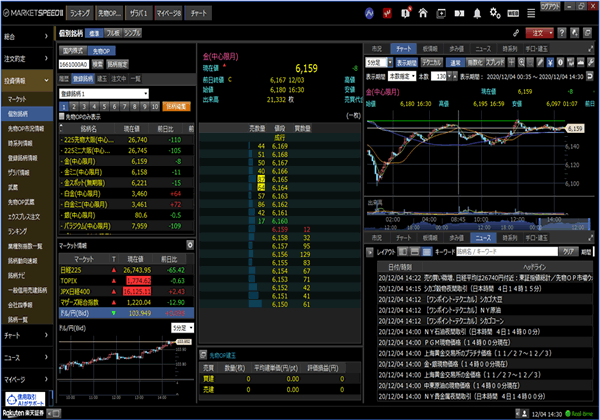Screen dimensions: 600x420
Task: Check the 先物OPのみ表示 checkbox
Action: 62,116
